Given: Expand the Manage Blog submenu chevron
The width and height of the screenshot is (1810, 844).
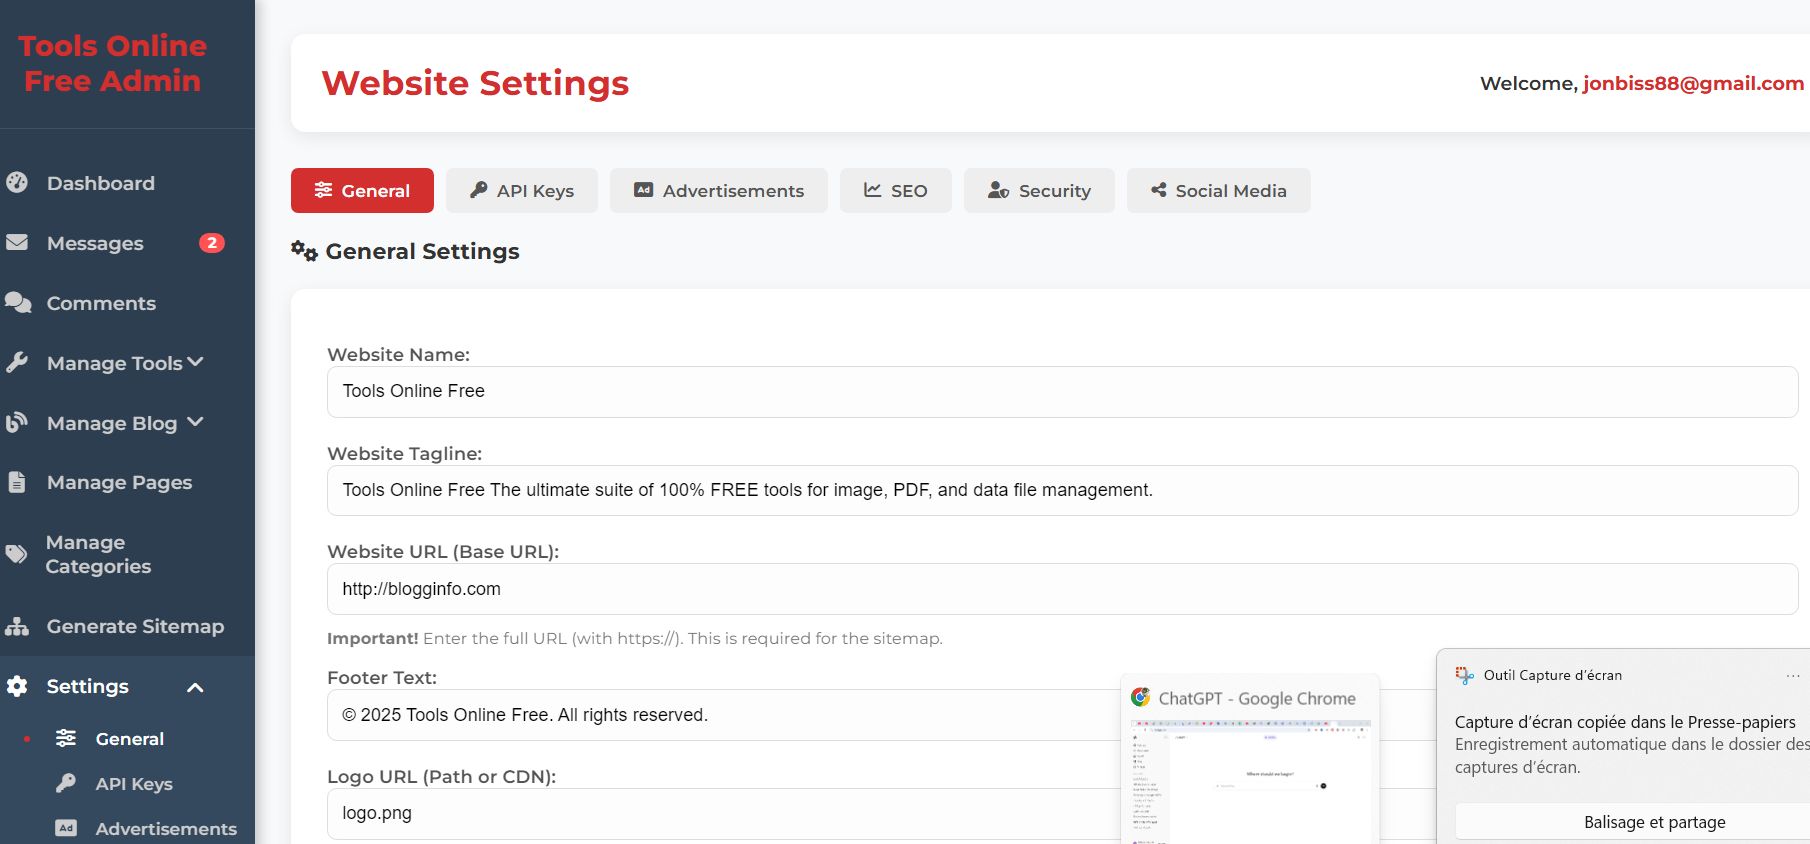Looking at the screenshot, I should (x=195, y=422).
